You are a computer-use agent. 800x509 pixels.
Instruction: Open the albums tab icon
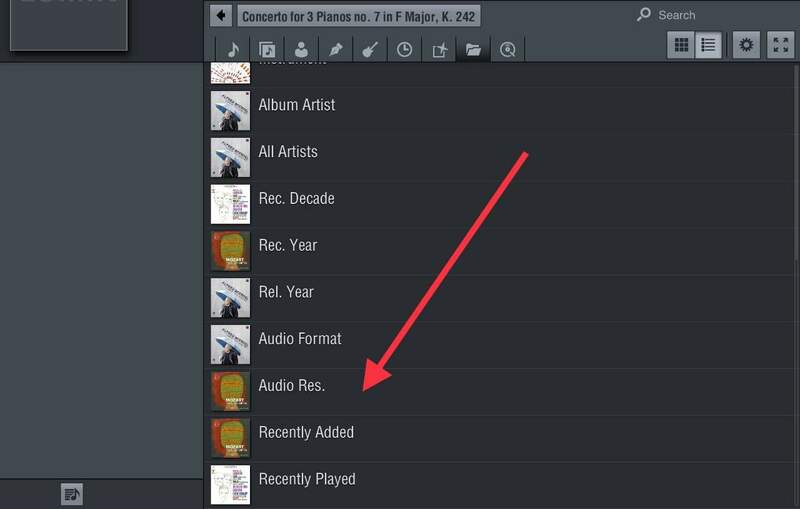(267, 49)
